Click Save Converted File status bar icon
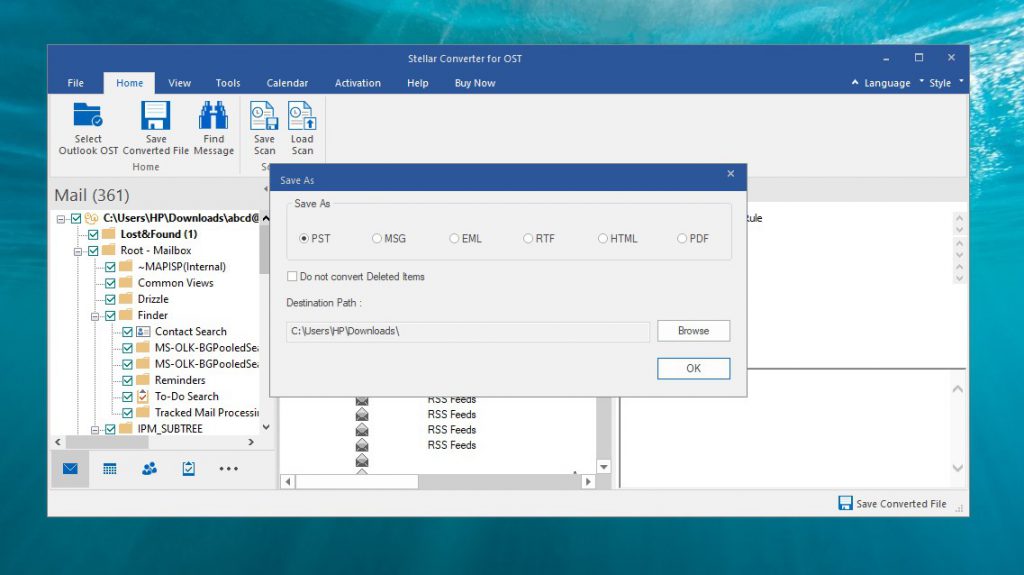Image resolution: width=1024 pixels, height=575 pixels. (845, 503)
